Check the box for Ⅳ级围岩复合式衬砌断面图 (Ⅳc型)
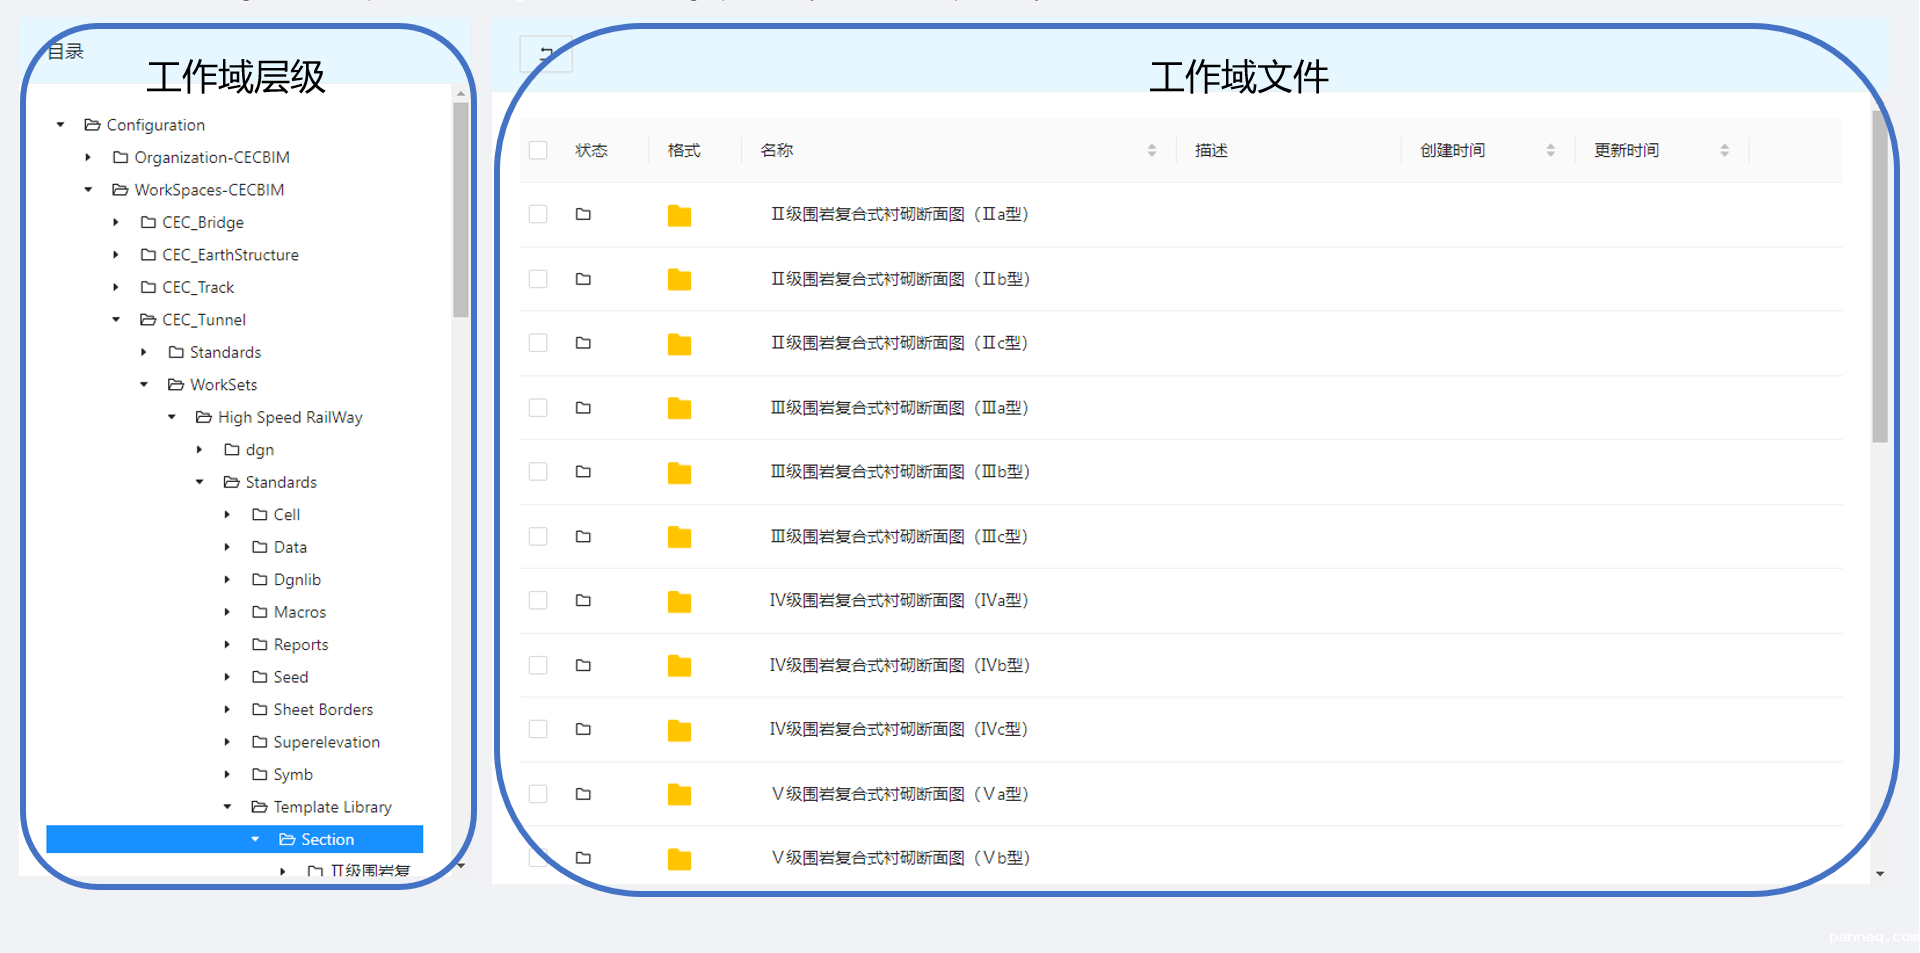The image size is (1920, 953). (x=538, y=729)
